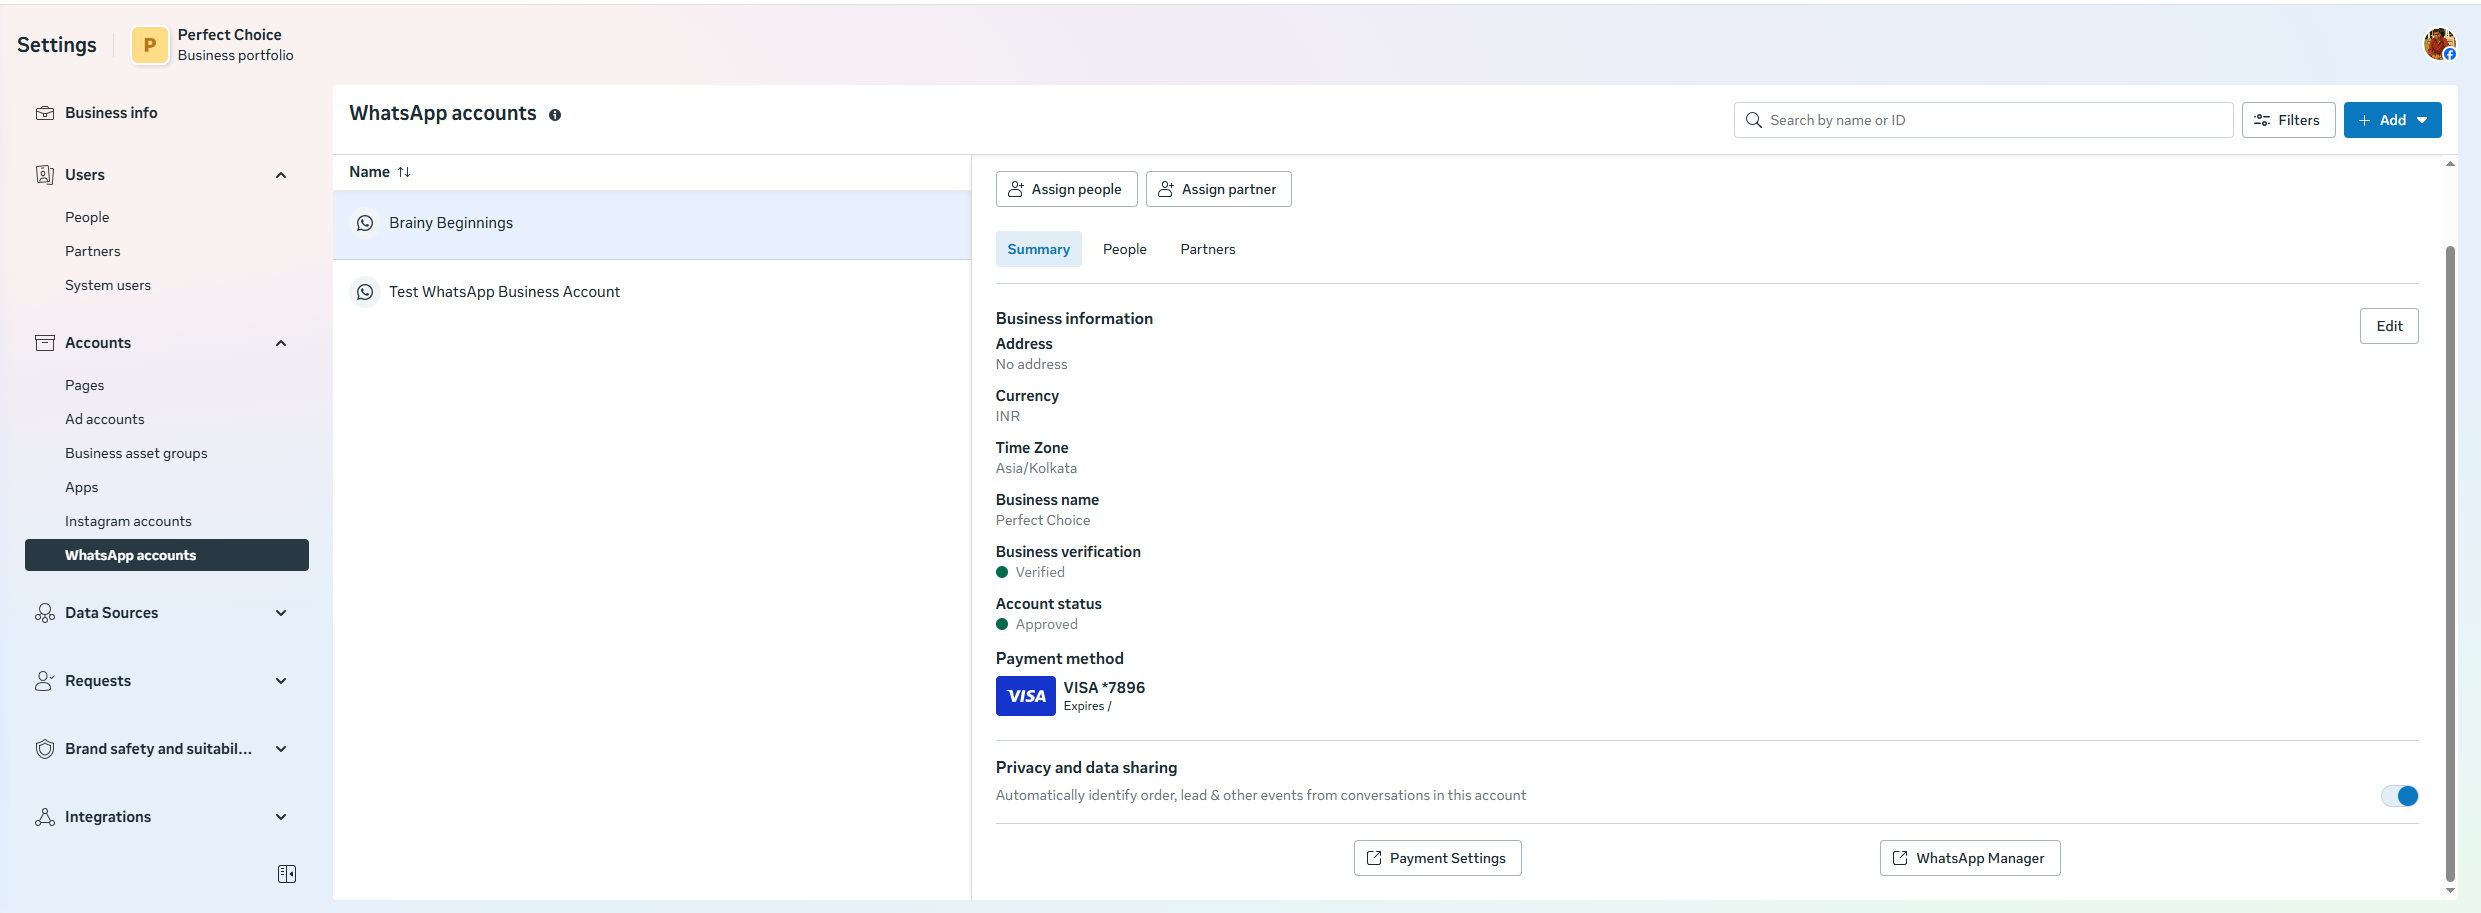Open People under Users in sidebar

pyautogui.click(x=87, y=217)
